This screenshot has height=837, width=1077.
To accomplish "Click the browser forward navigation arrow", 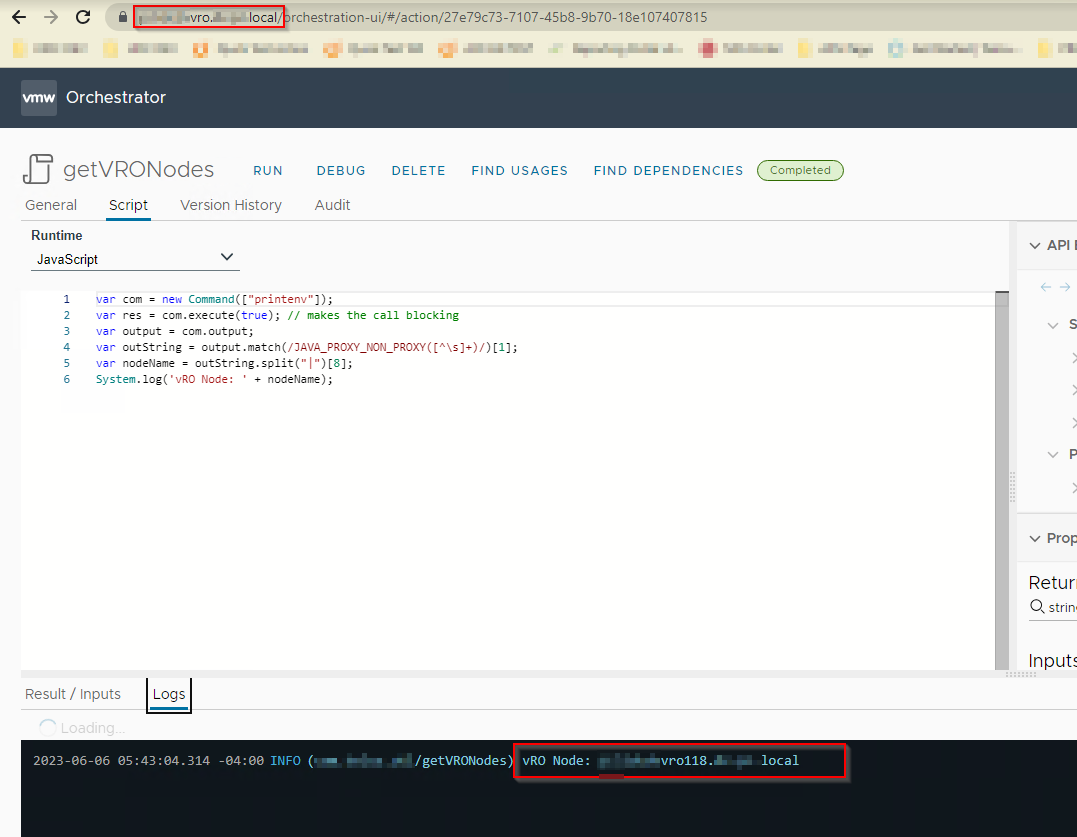I will click(51, 16).
